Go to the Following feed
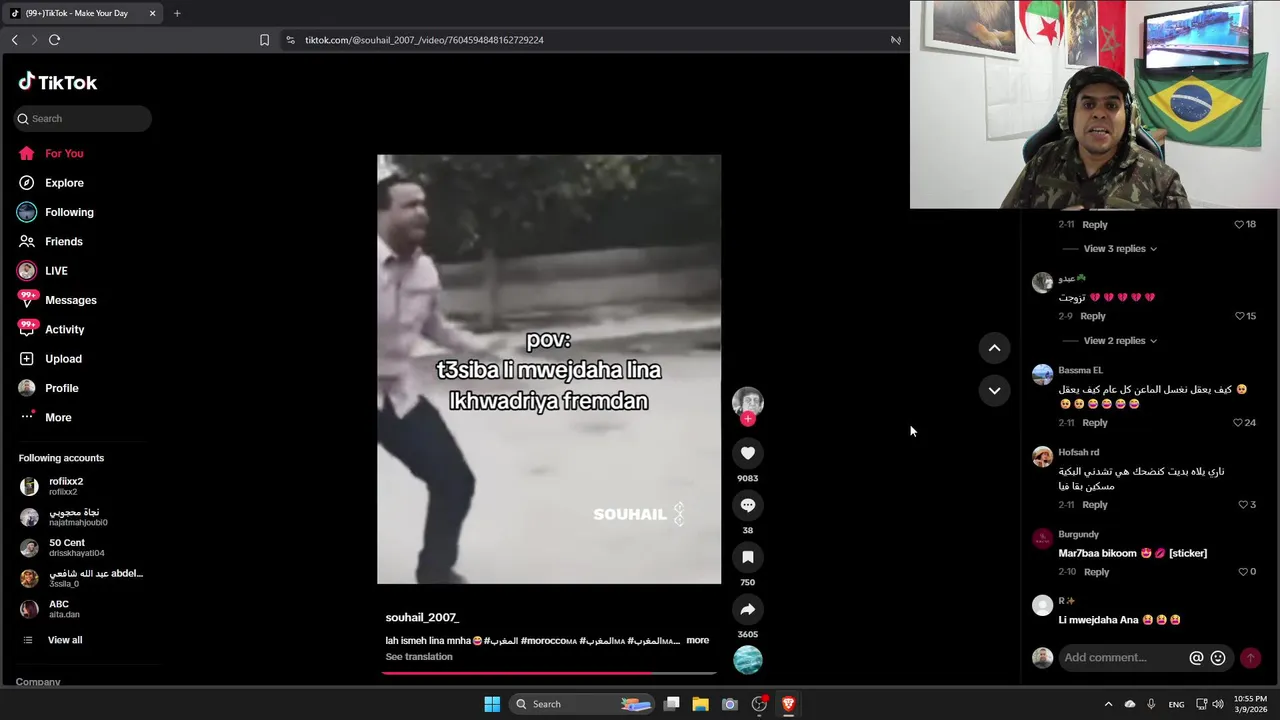 coord(55,212)
